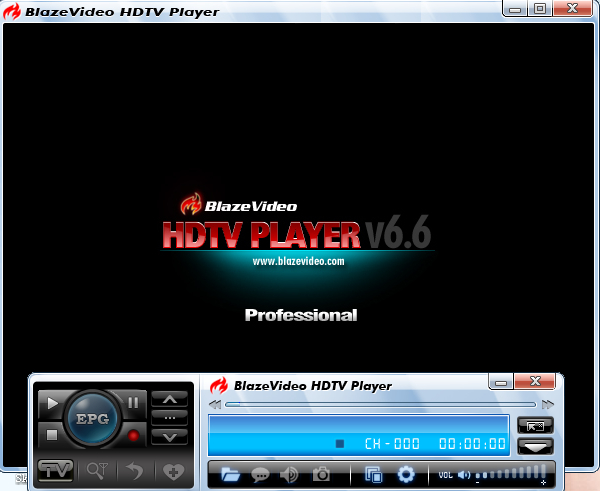This screenshot has width=600, height=491.
Task: Open the EPG program guide
Action: (x=93, y=419)
